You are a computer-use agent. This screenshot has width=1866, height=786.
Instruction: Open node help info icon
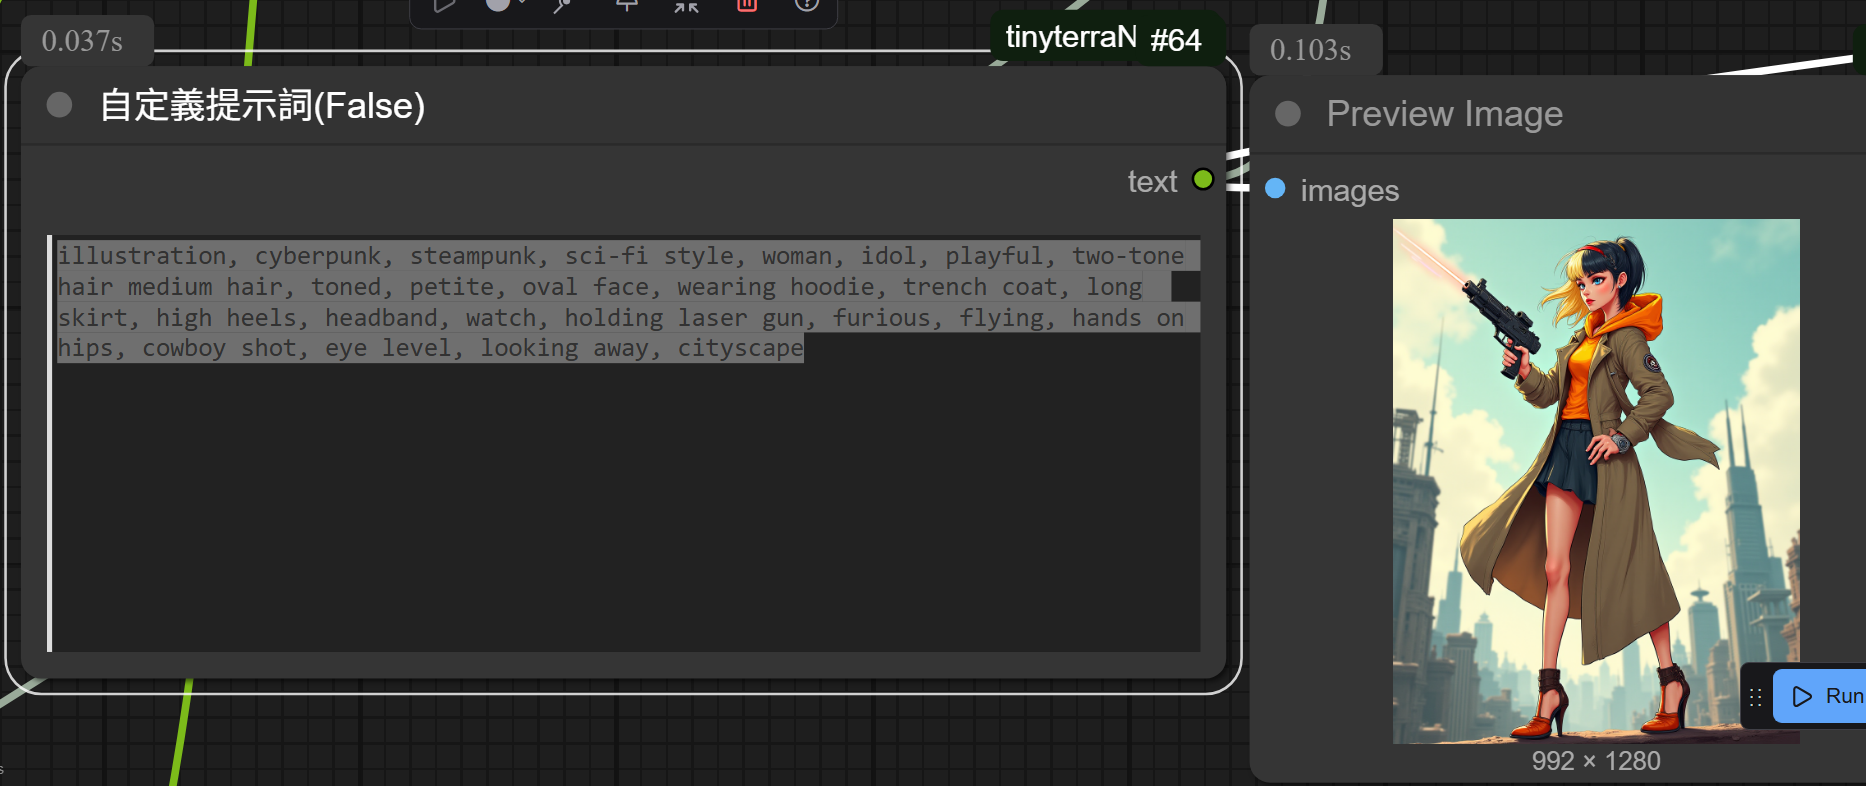click(x=807, y=5)
